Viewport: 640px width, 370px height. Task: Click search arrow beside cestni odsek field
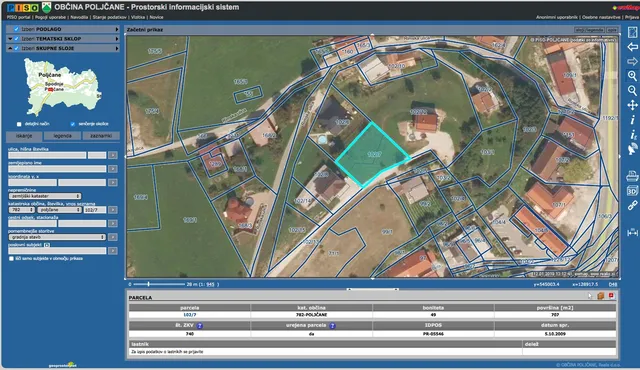point(113,223)
